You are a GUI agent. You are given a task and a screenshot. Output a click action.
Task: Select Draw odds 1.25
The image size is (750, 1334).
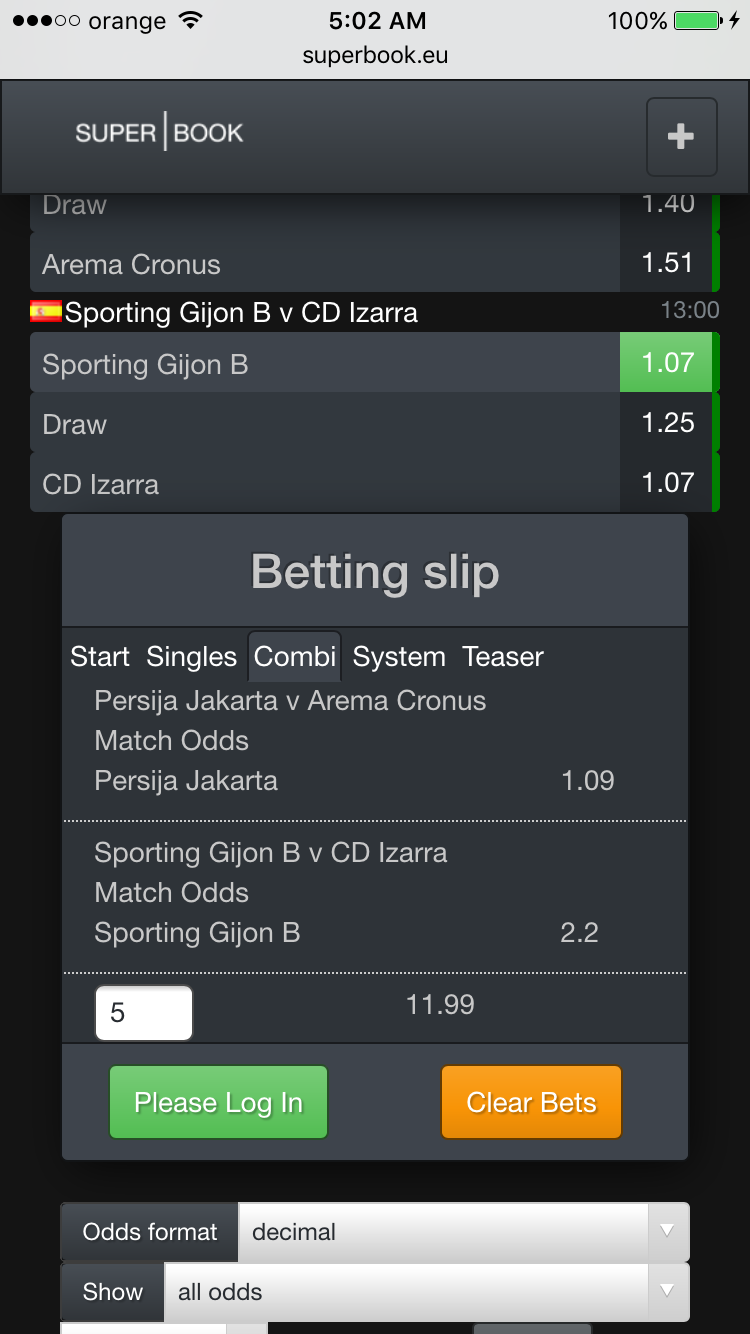coord(667,423)
